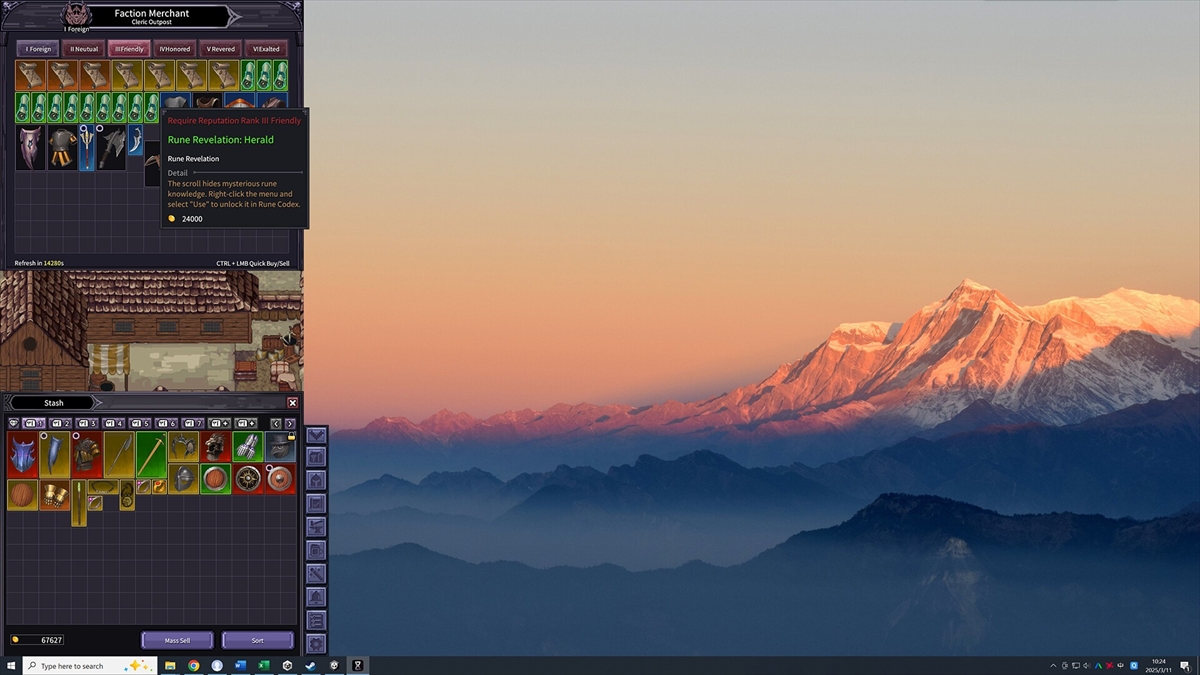This screenshot has width=1200, height=675.
Task: Click the magic wand side menu icon
Action: [316, 573]
